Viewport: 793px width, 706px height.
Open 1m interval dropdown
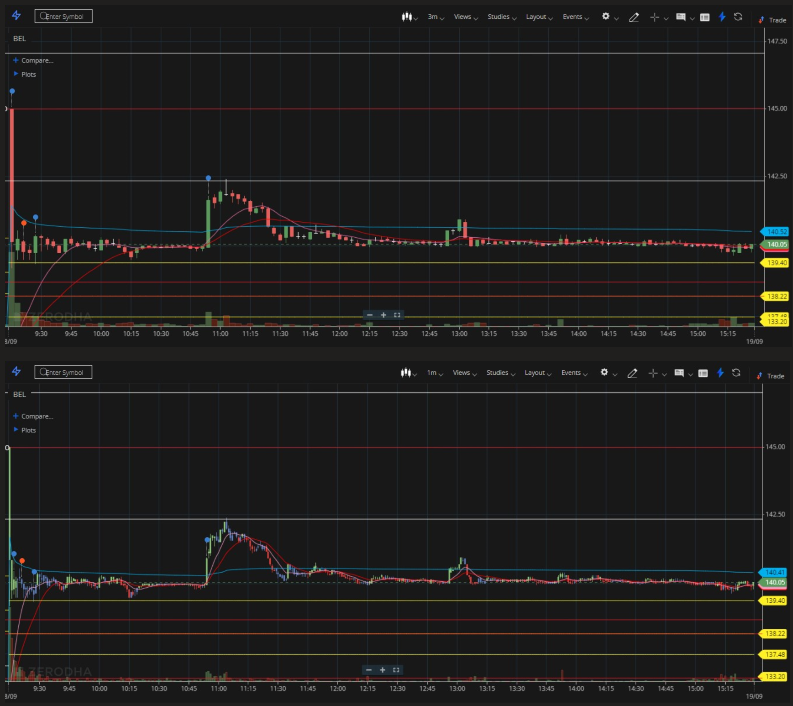tap(434, 373)
